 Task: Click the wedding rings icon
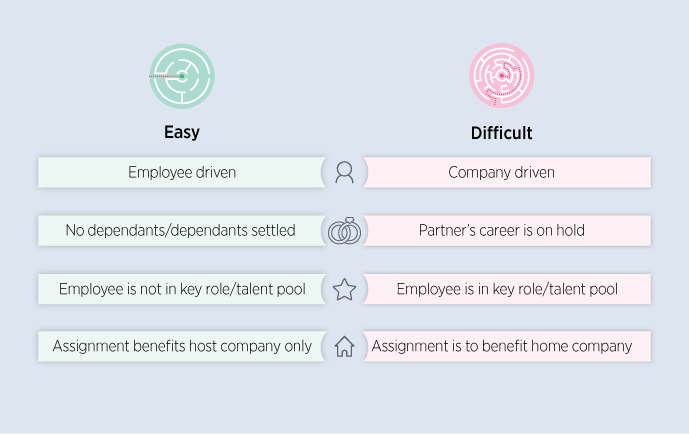[x=344, y=231]
